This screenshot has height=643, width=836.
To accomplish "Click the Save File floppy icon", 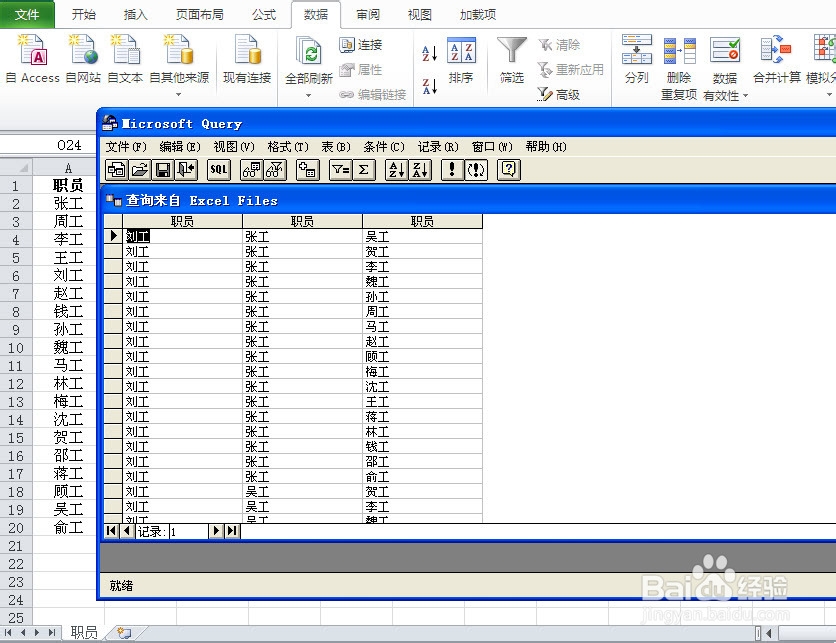I will point(163,170).
